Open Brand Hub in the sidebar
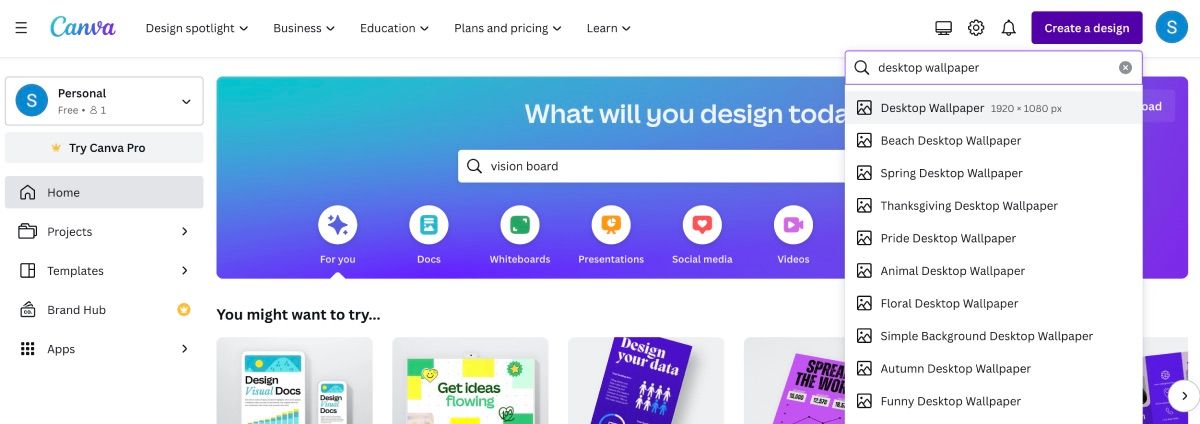 [104, 310]
